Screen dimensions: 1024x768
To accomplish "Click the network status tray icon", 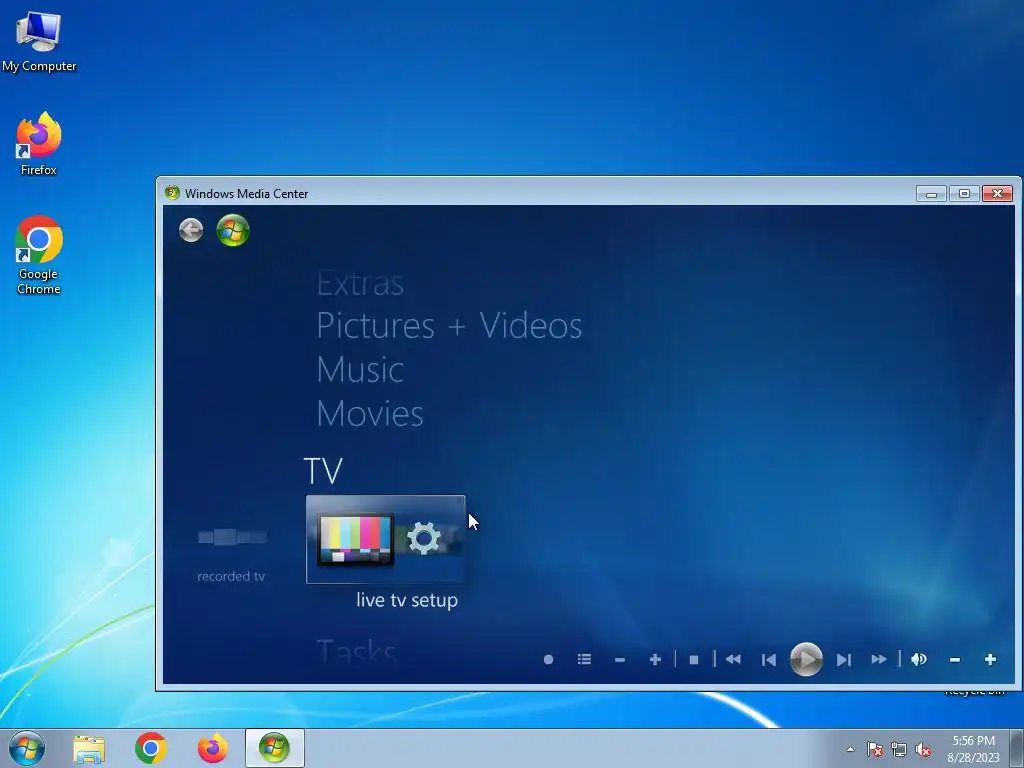I will (899, 749).
